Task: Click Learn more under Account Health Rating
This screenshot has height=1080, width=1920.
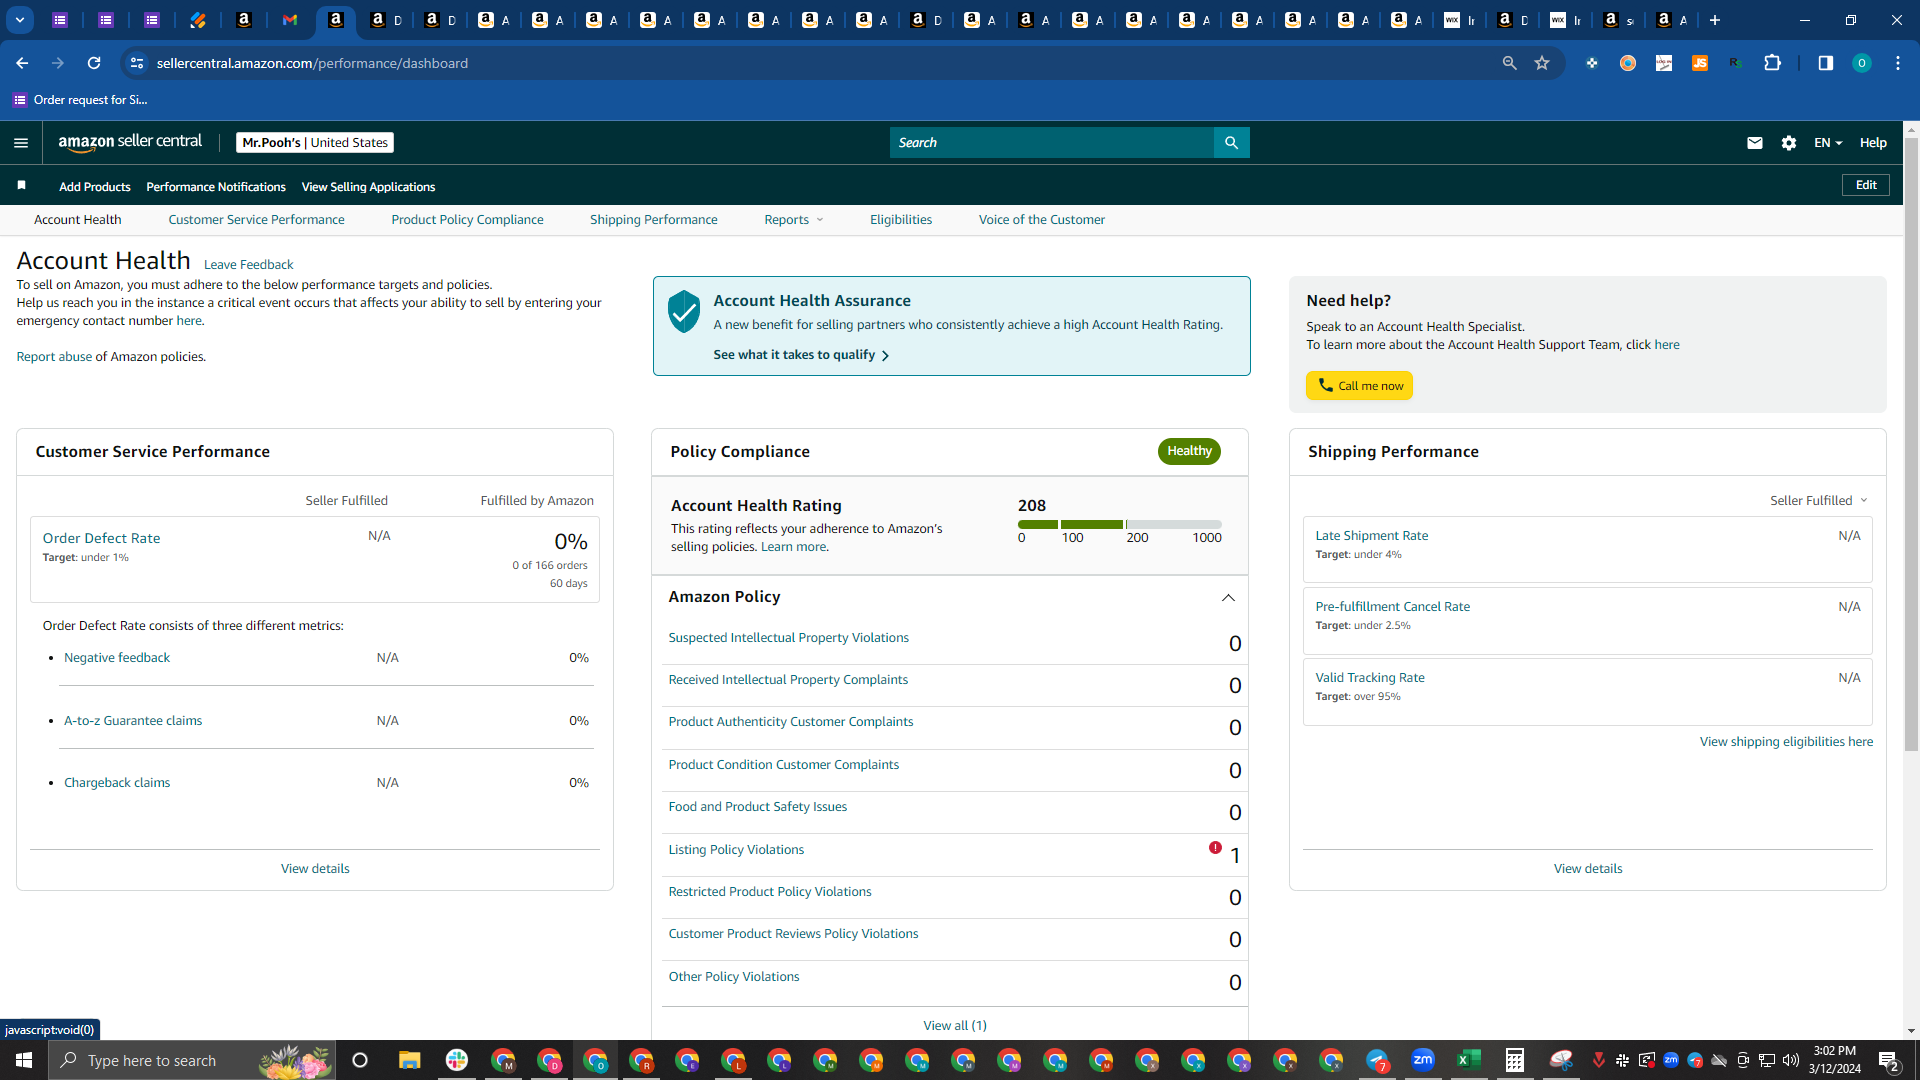Action: 793,547
